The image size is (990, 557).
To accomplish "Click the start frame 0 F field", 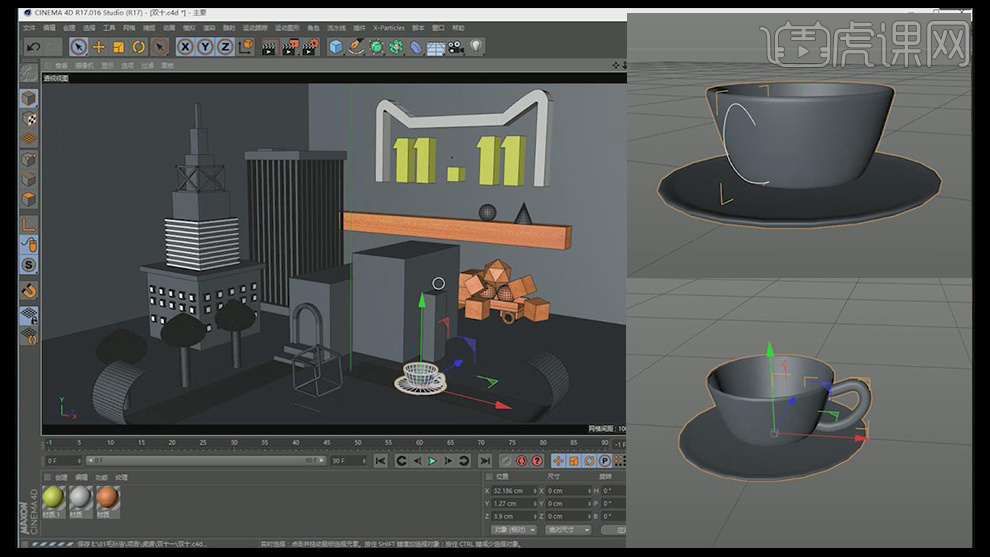I will 62,460.
